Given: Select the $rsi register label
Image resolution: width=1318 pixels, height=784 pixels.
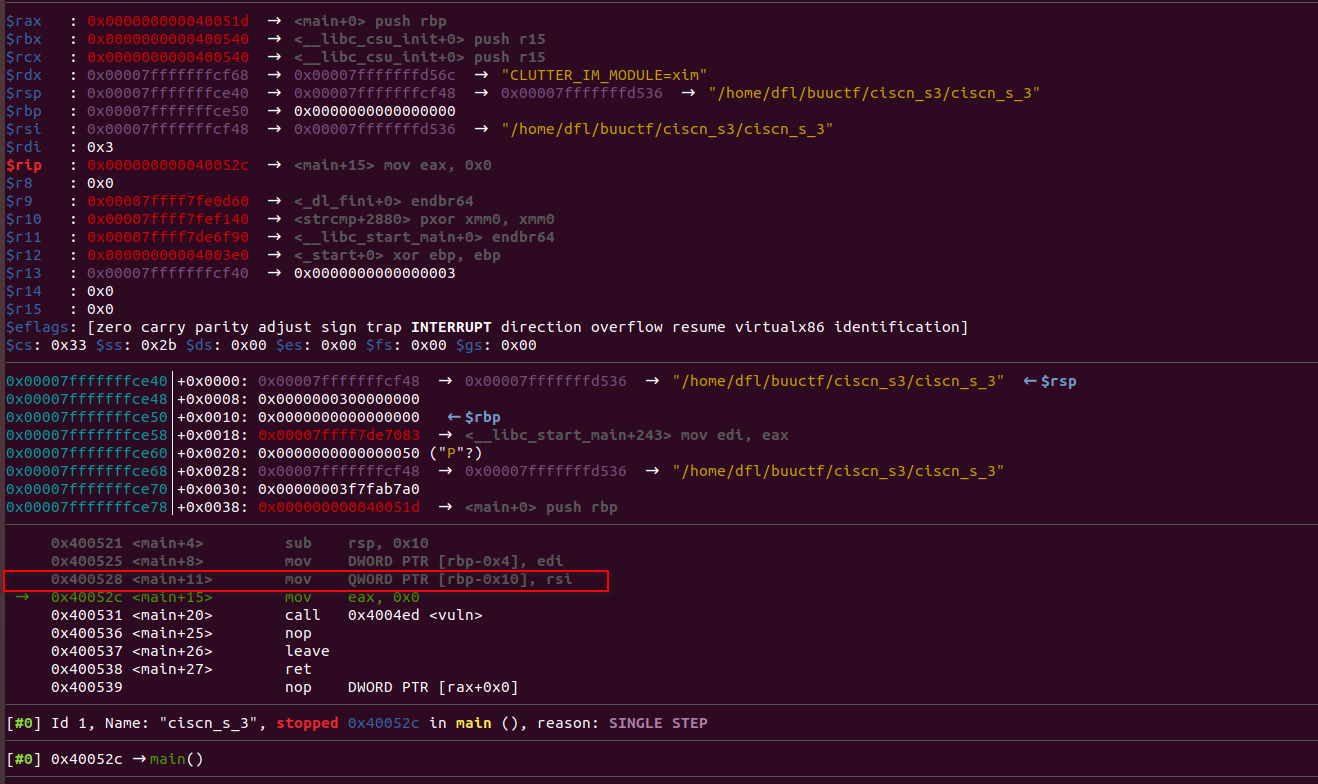Looking at the screenshot, I should coord(24,129).
